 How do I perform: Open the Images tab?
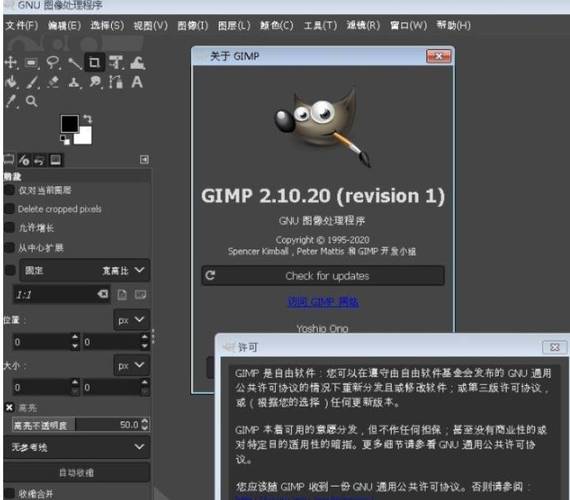[56, 160]
